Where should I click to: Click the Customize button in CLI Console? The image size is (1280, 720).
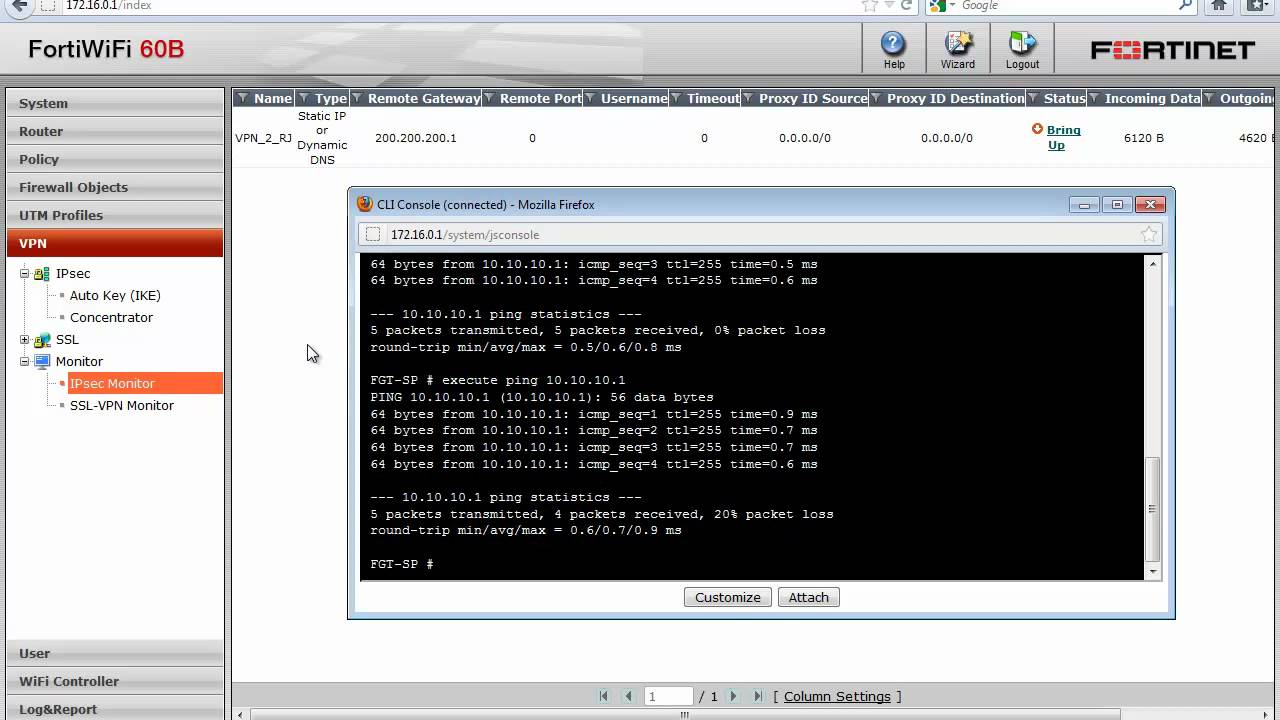(728, 597)
